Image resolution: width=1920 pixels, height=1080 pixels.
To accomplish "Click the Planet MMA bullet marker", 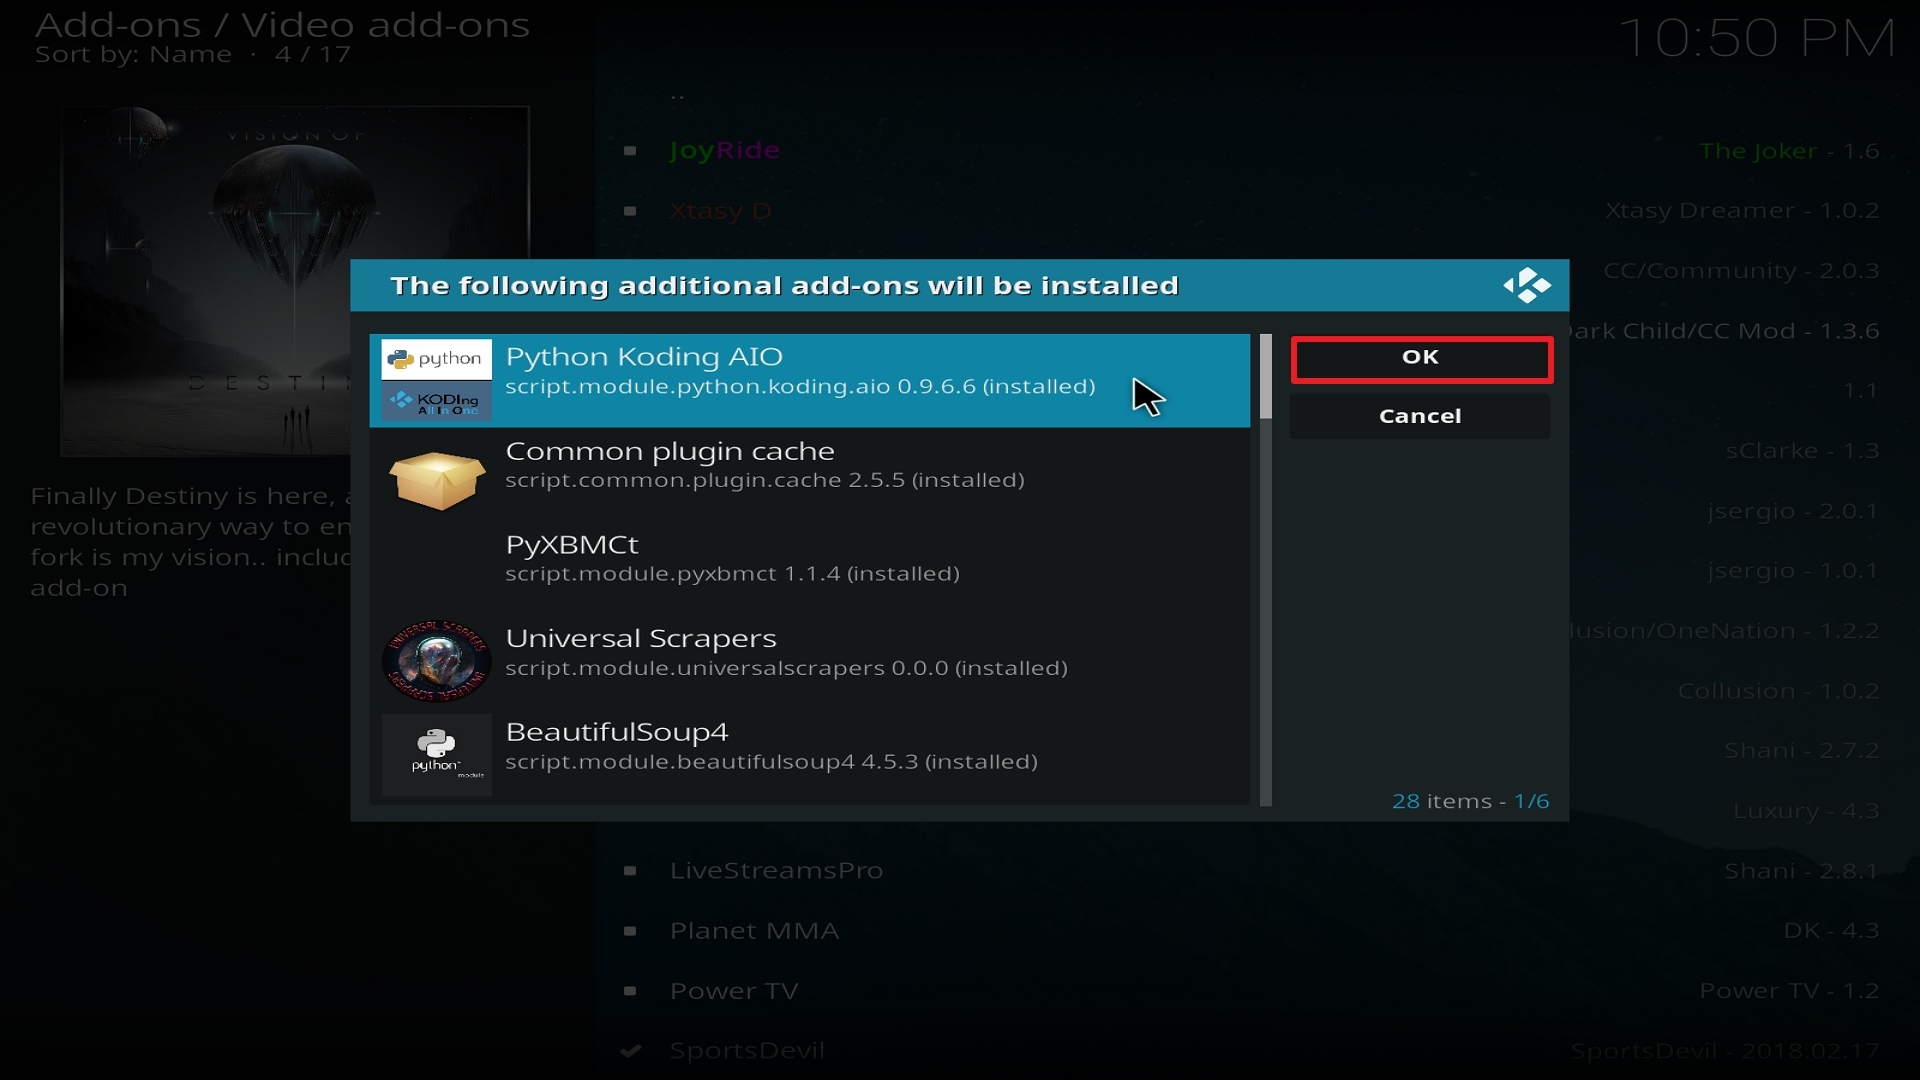I will 630,931.
